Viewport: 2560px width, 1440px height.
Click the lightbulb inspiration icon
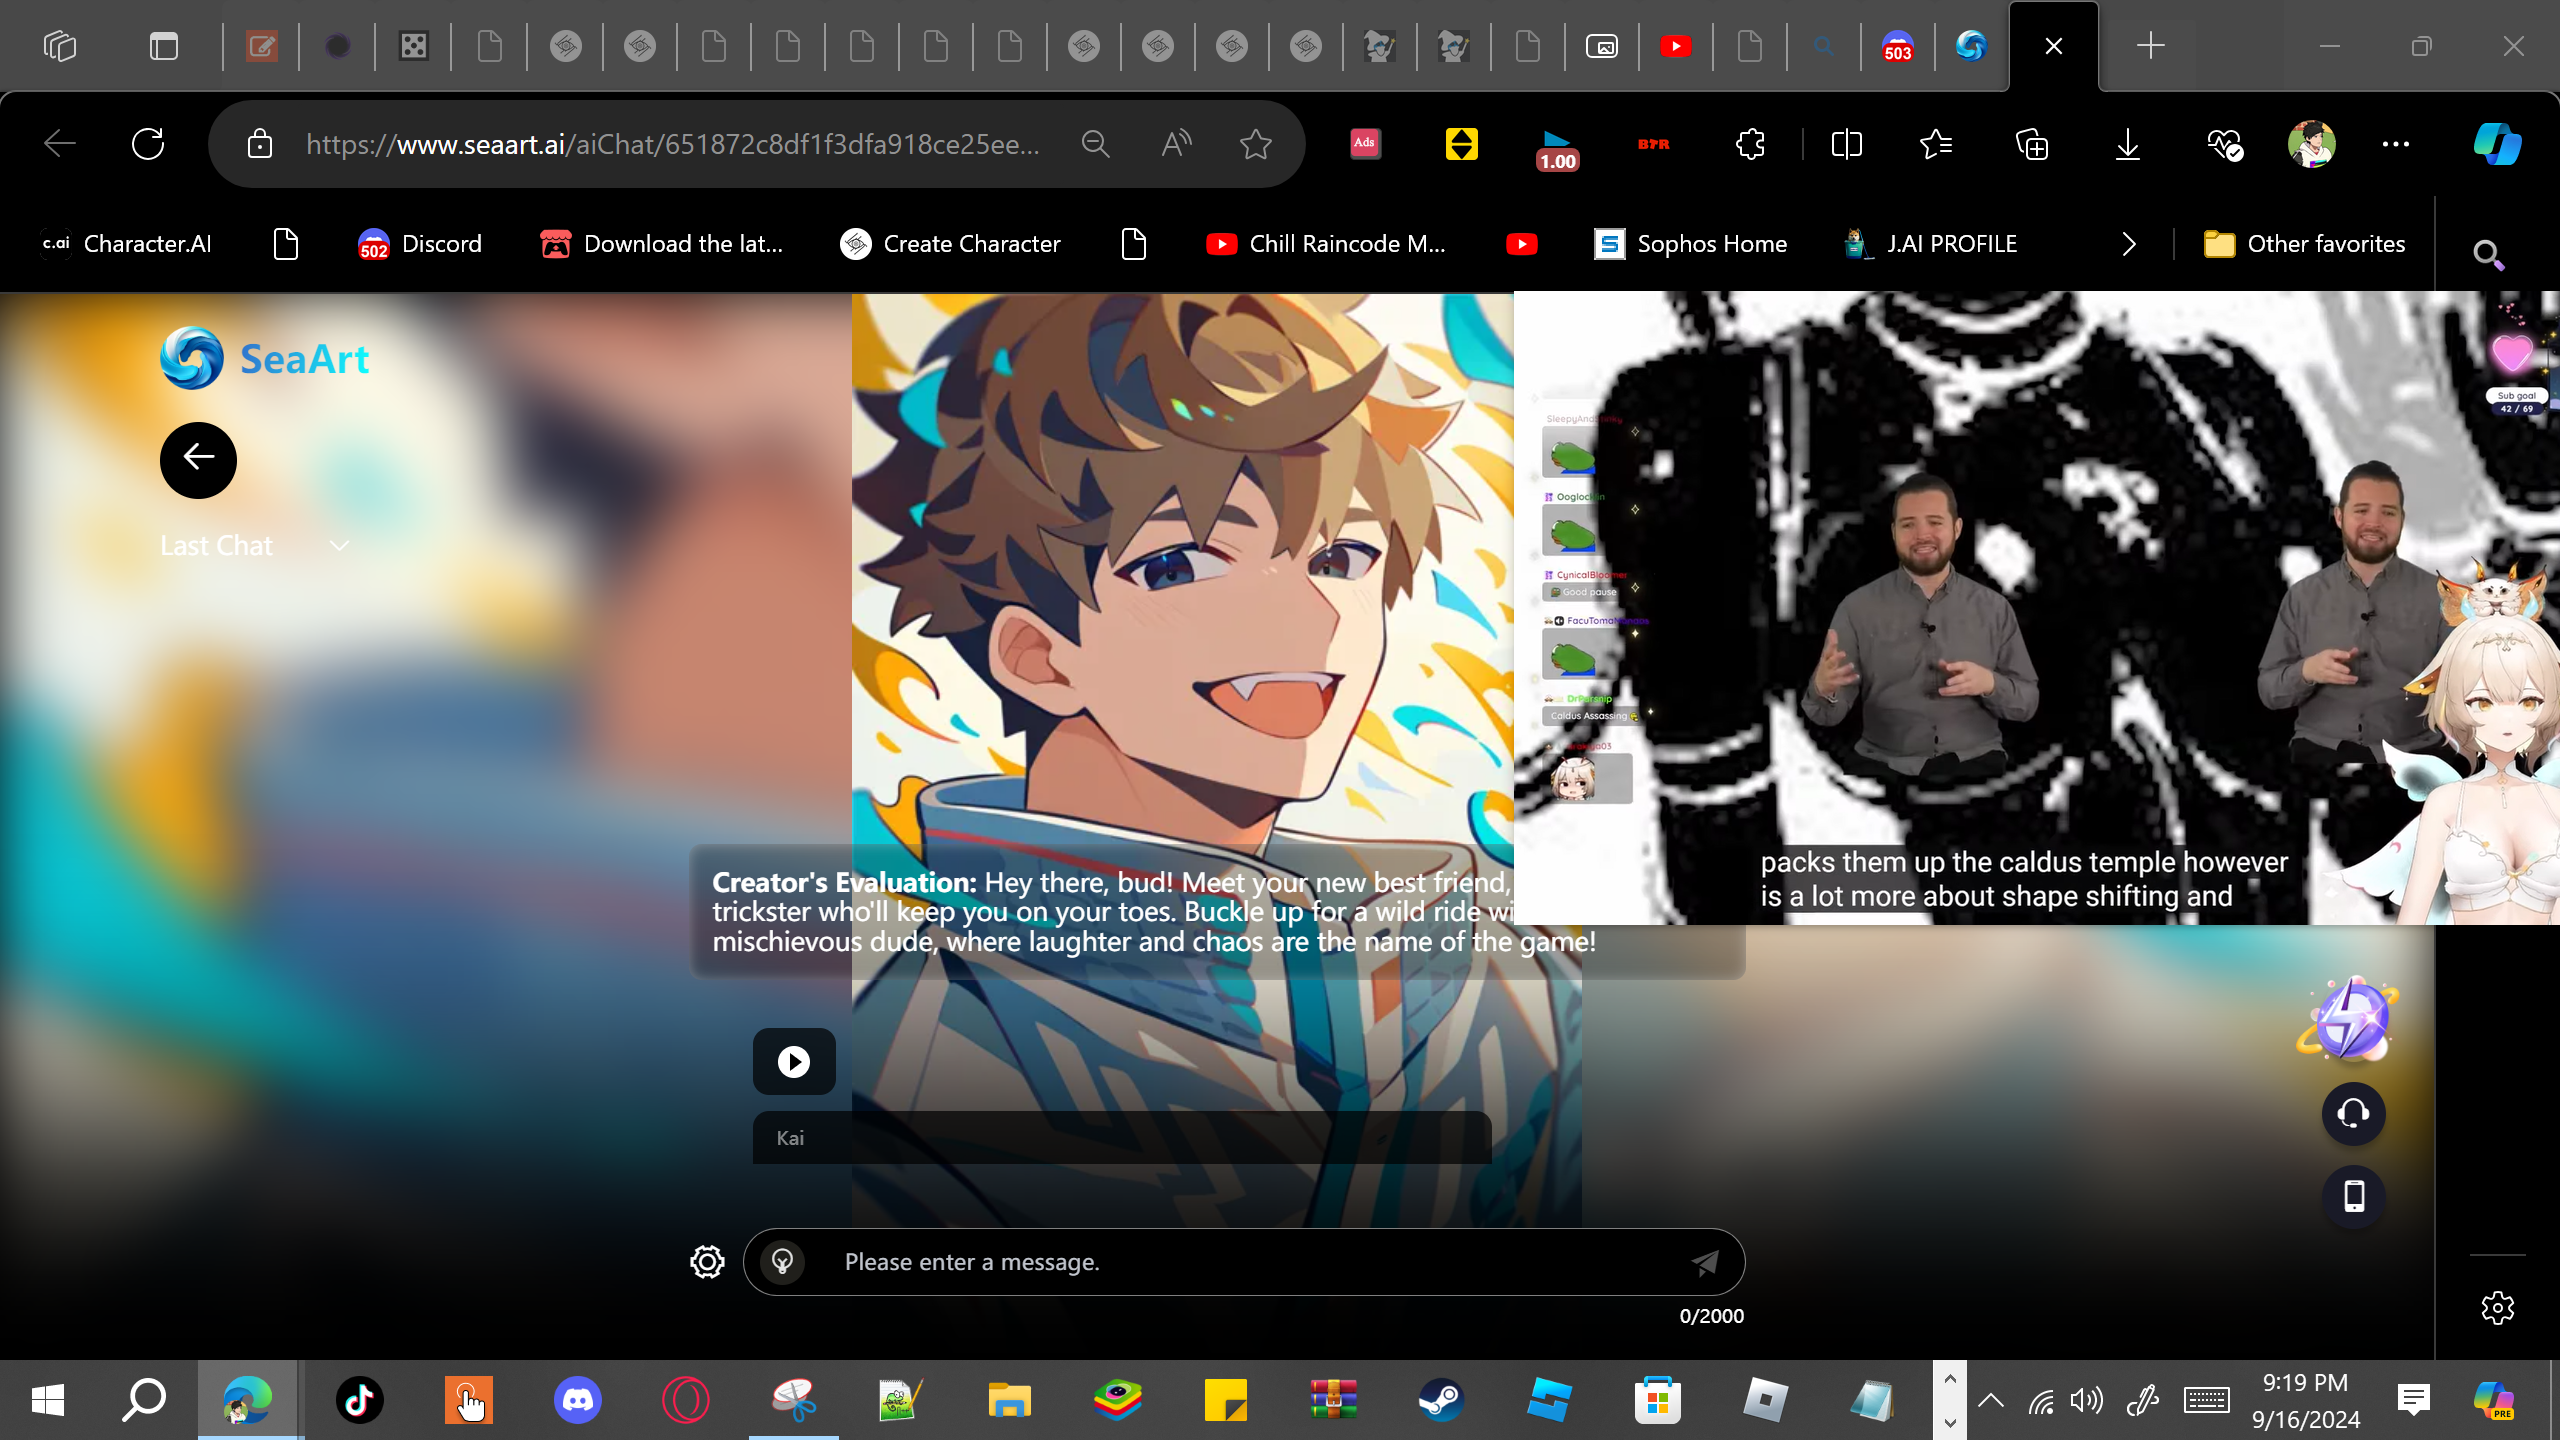tap(782, 1262)
